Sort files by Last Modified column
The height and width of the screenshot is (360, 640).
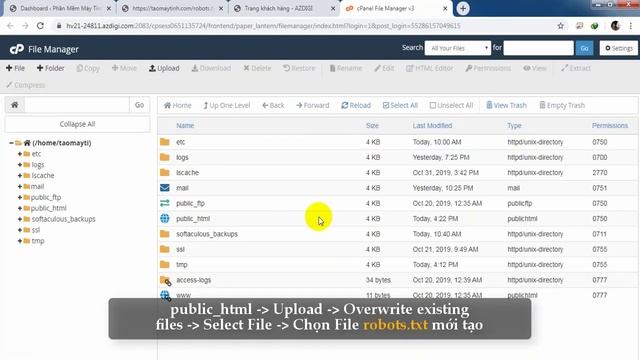tap(432, 126)
